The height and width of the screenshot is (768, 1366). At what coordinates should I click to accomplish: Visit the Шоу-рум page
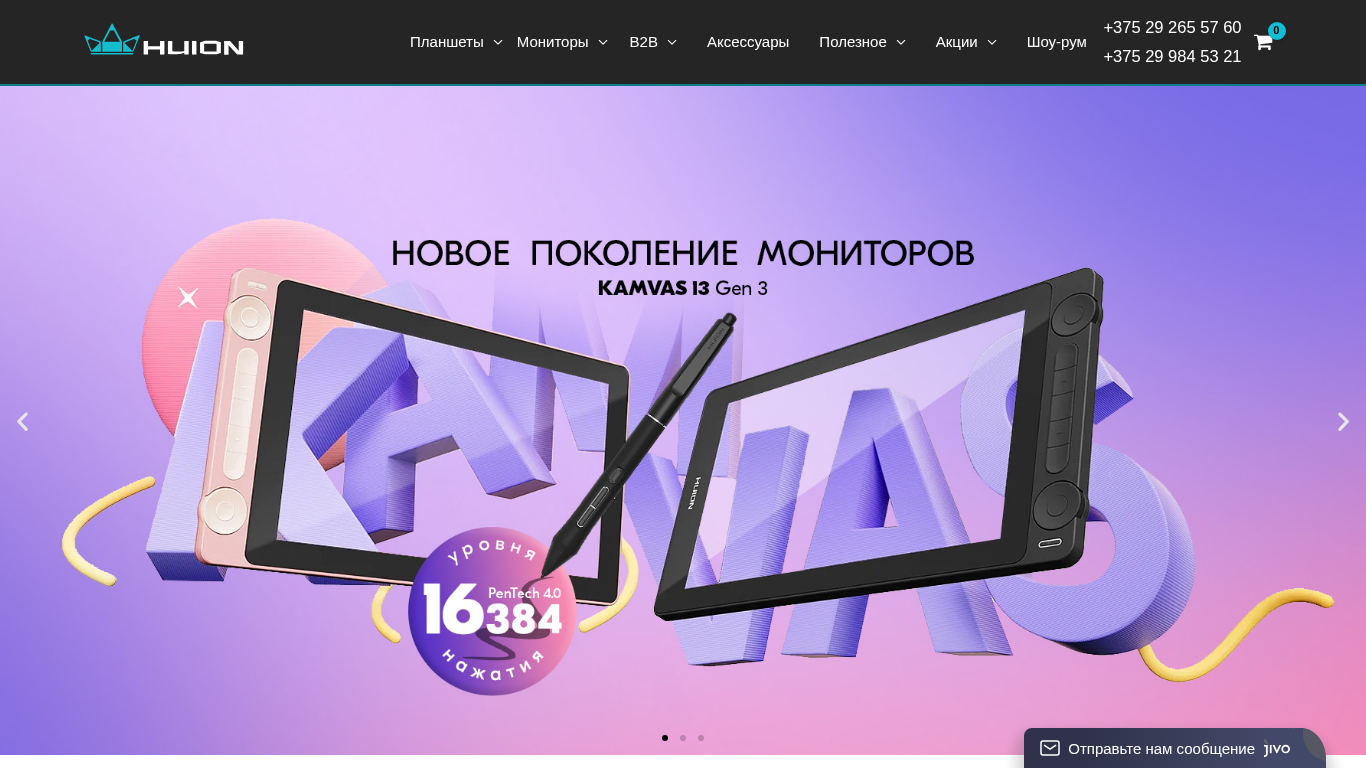click(x=1057, y=42)
